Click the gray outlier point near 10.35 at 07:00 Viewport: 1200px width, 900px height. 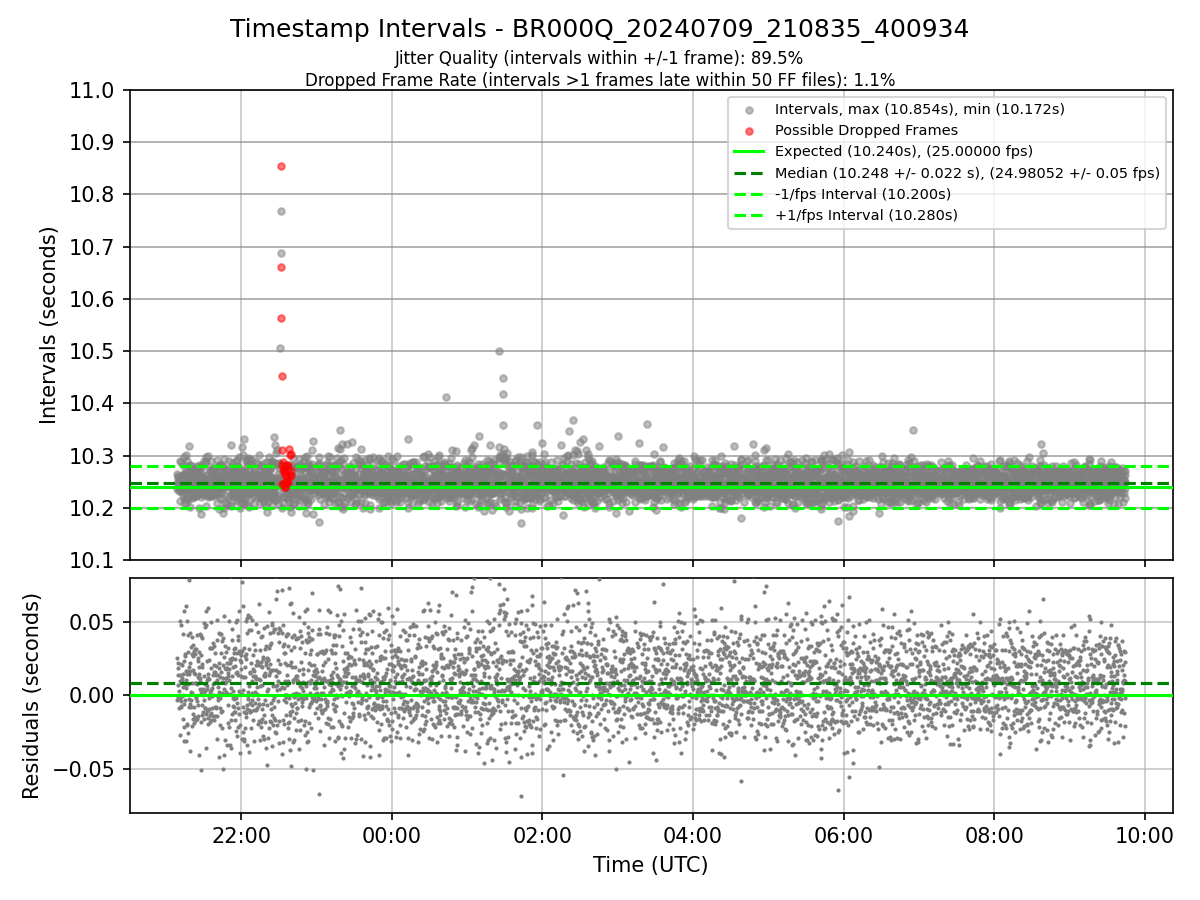pos(913,430)
